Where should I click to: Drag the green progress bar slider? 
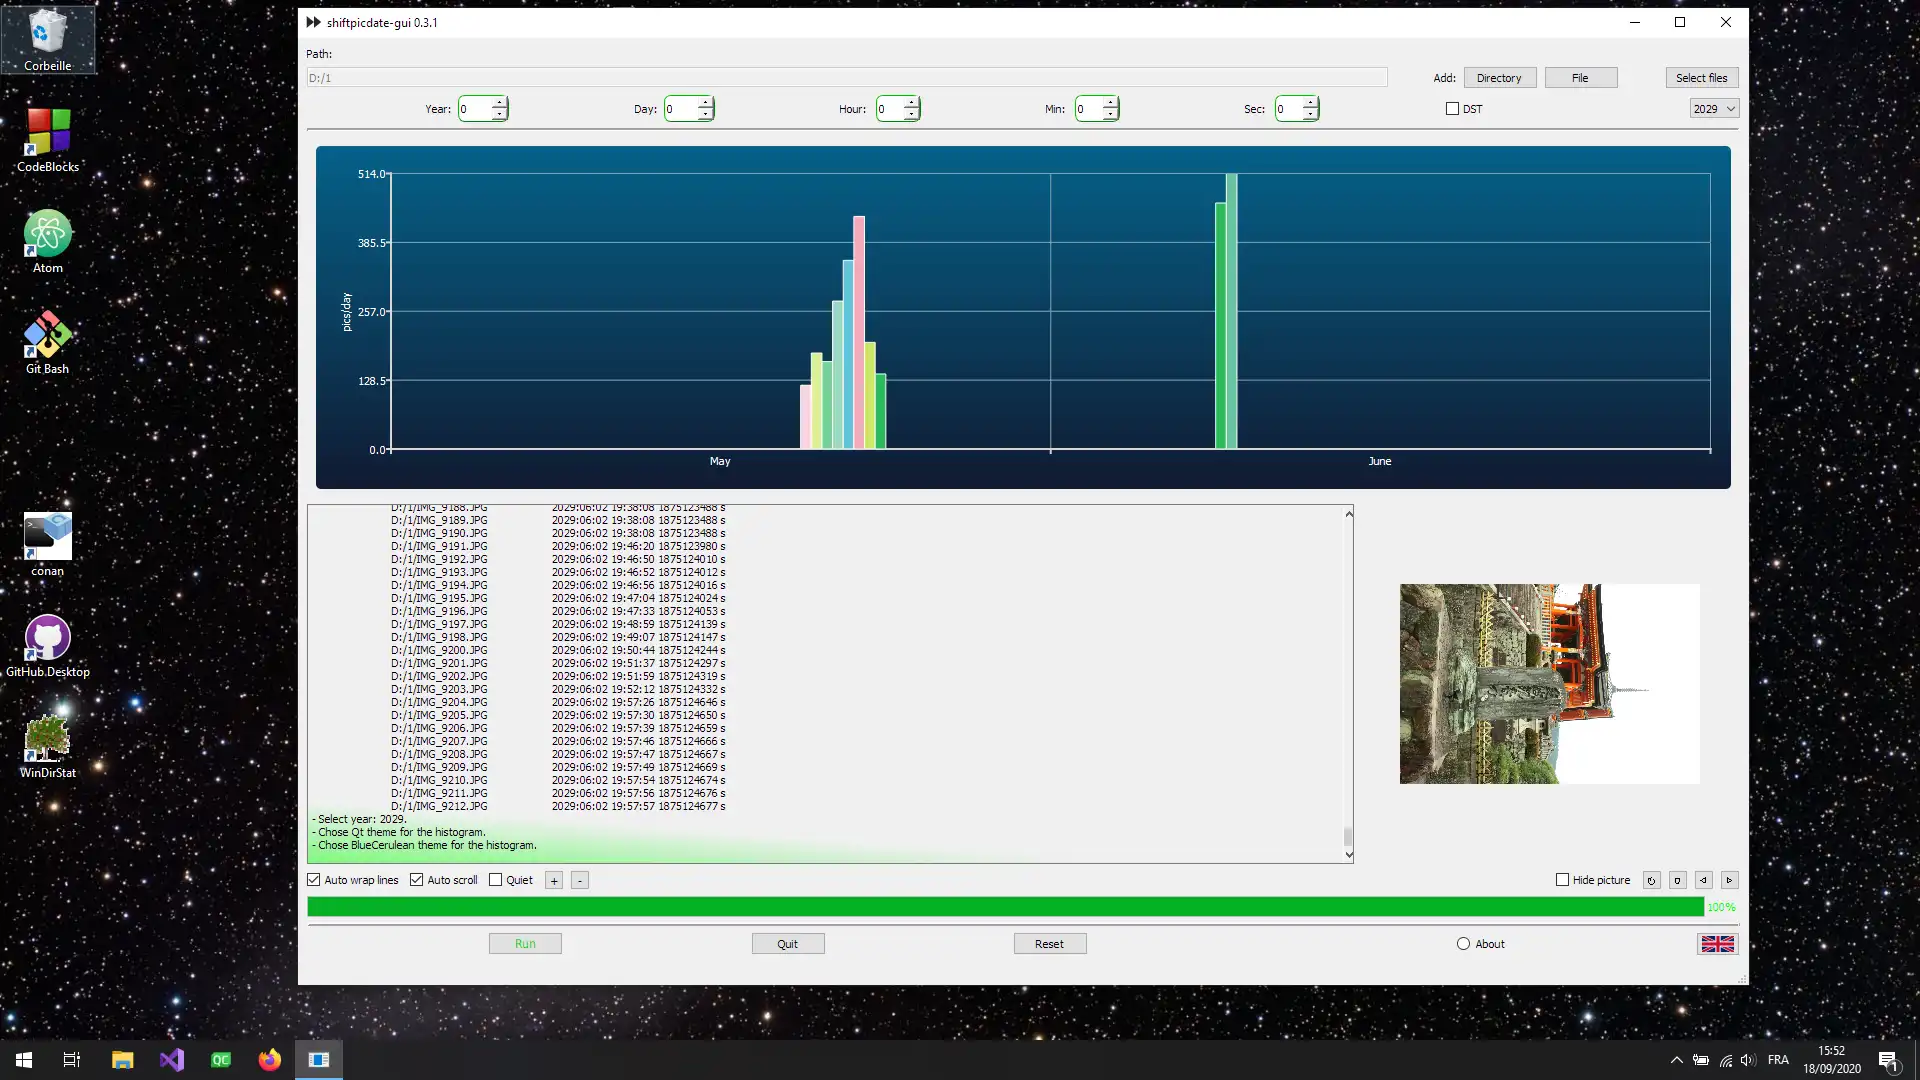click(1700, 907)
